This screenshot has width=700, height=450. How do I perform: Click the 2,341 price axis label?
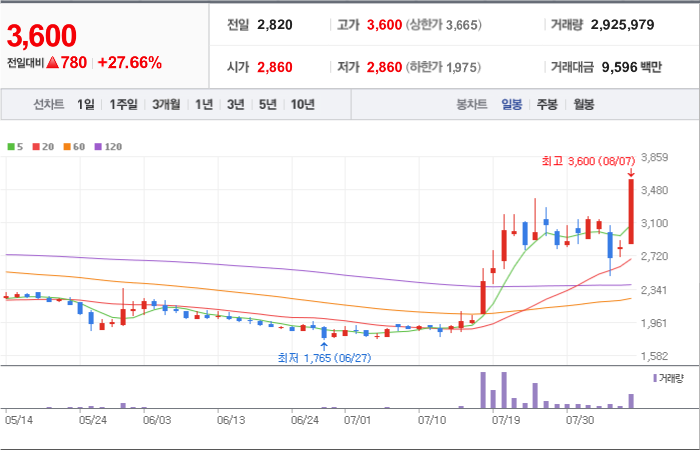[x=654, y=290]
